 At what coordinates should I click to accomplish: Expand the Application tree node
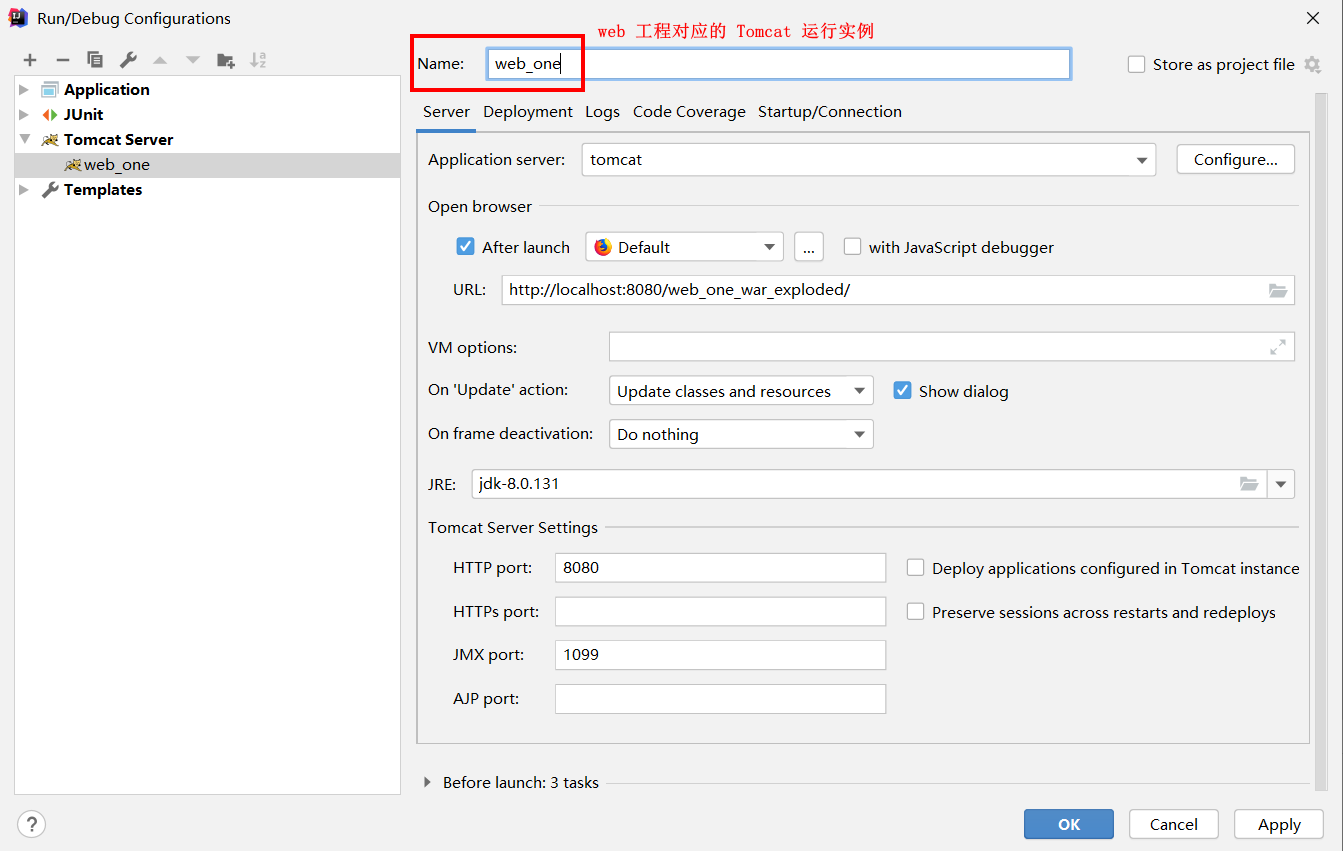pyautogui.click(x=24, y=90)
